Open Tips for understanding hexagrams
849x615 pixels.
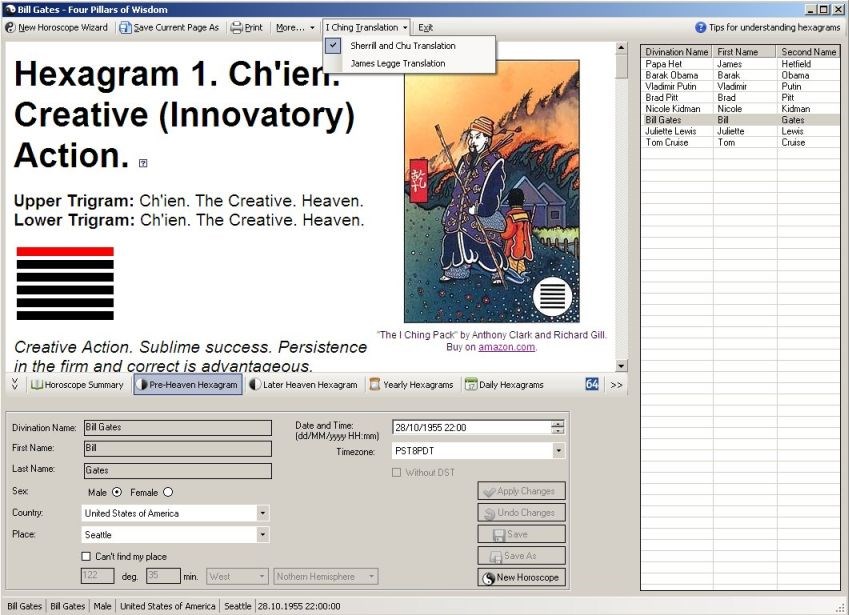click(767, 27)
